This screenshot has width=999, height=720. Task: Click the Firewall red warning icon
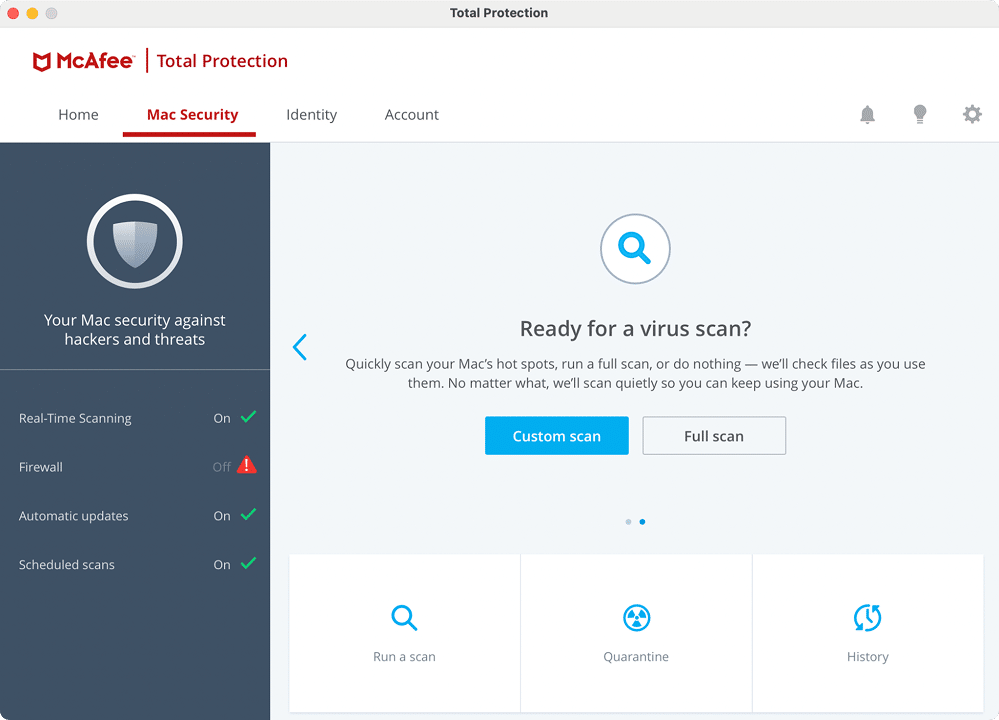[247, 465]
